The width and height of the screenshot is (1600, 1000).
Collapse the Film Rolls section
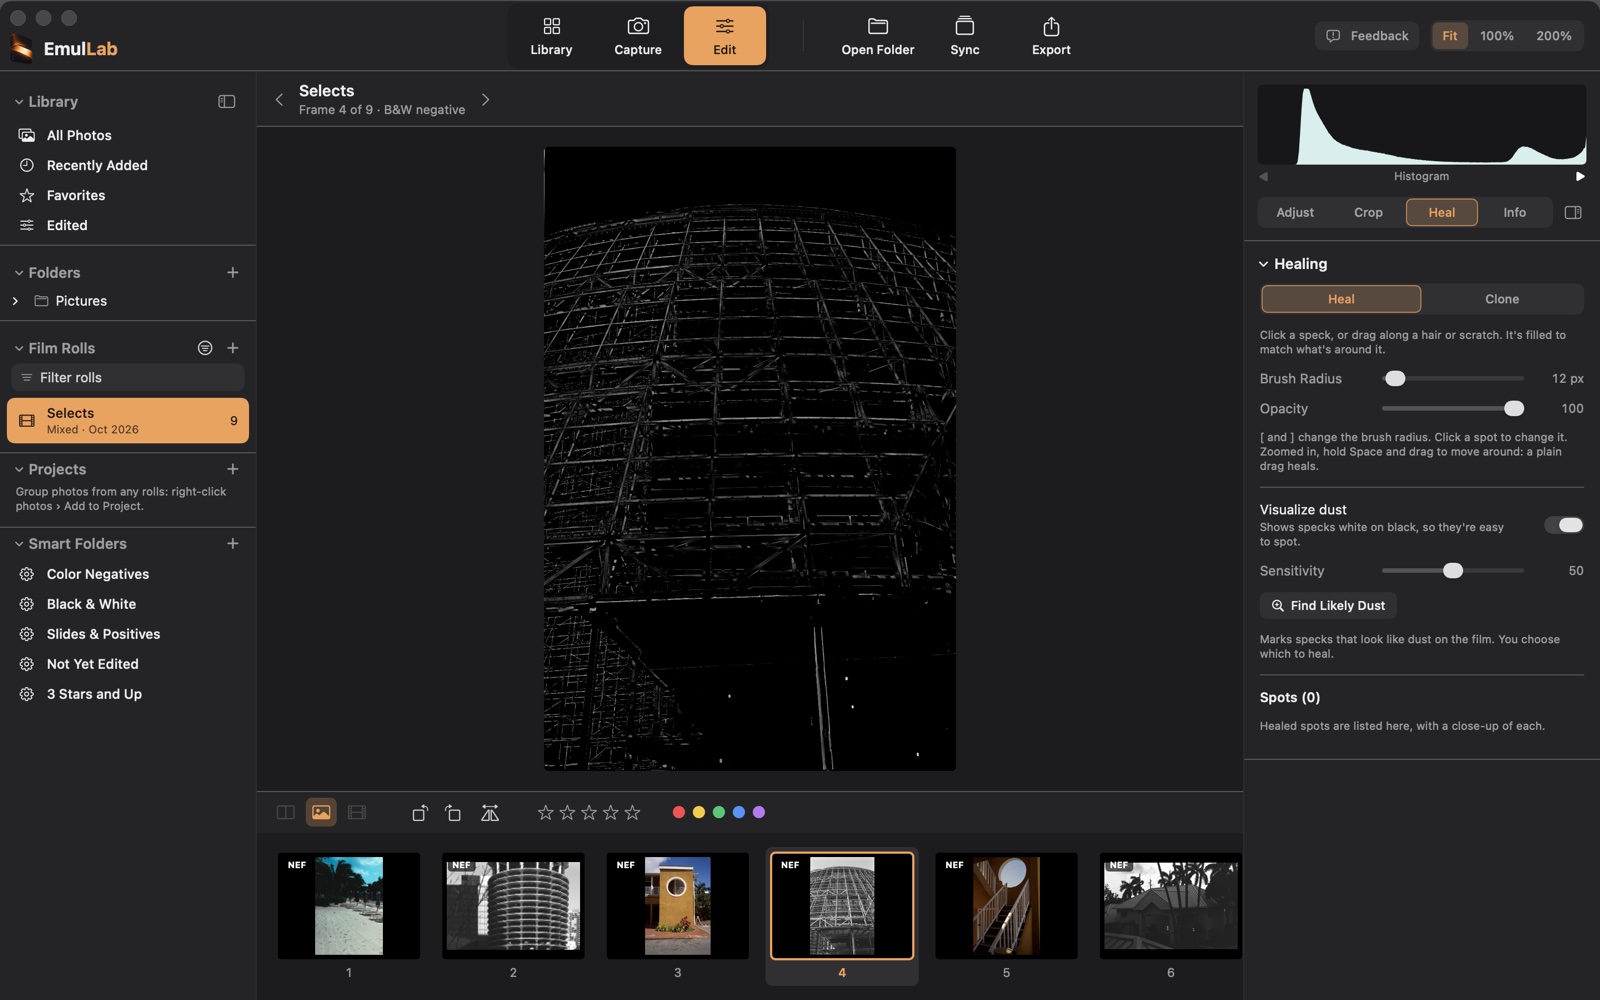pos(19,348)
